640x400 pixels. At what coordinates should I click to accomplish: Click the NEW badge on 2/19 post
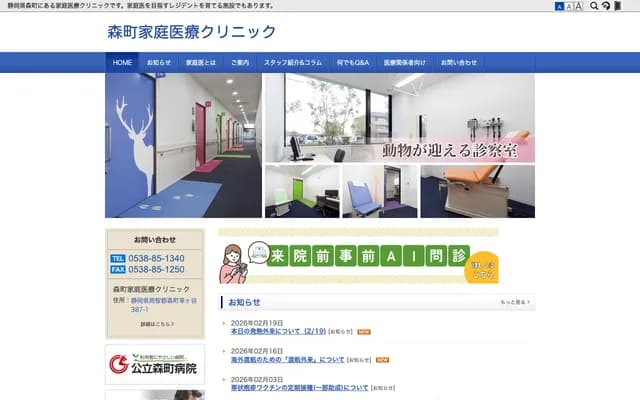pos(364,332)
